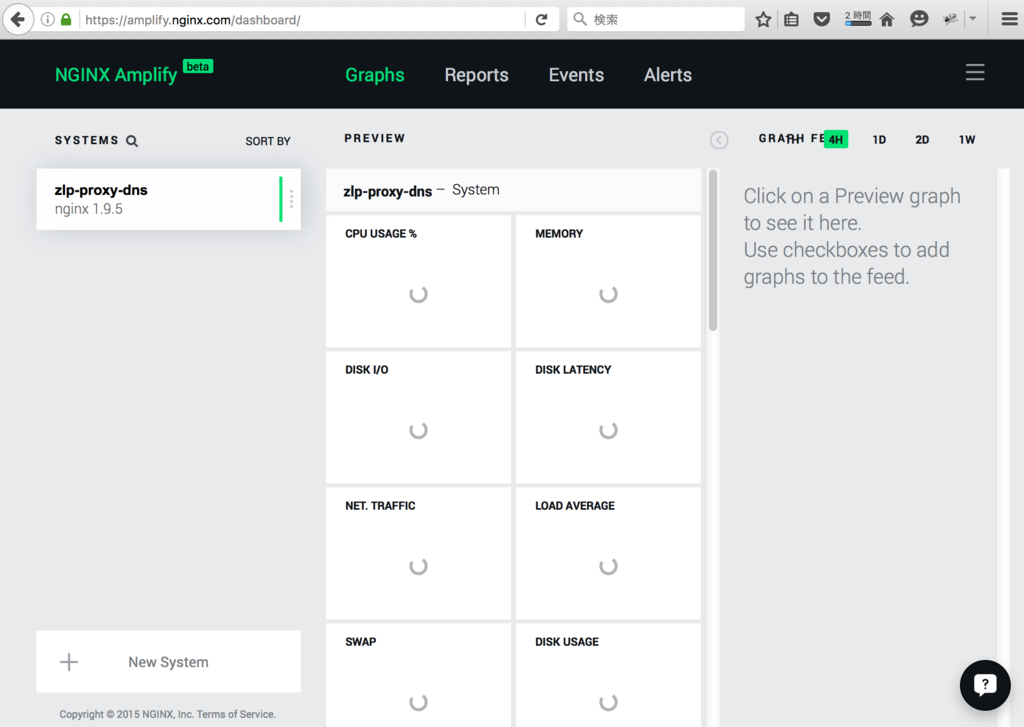Click the browser search field
Viewport: 1024px width, 727px height.
[656, 20]
